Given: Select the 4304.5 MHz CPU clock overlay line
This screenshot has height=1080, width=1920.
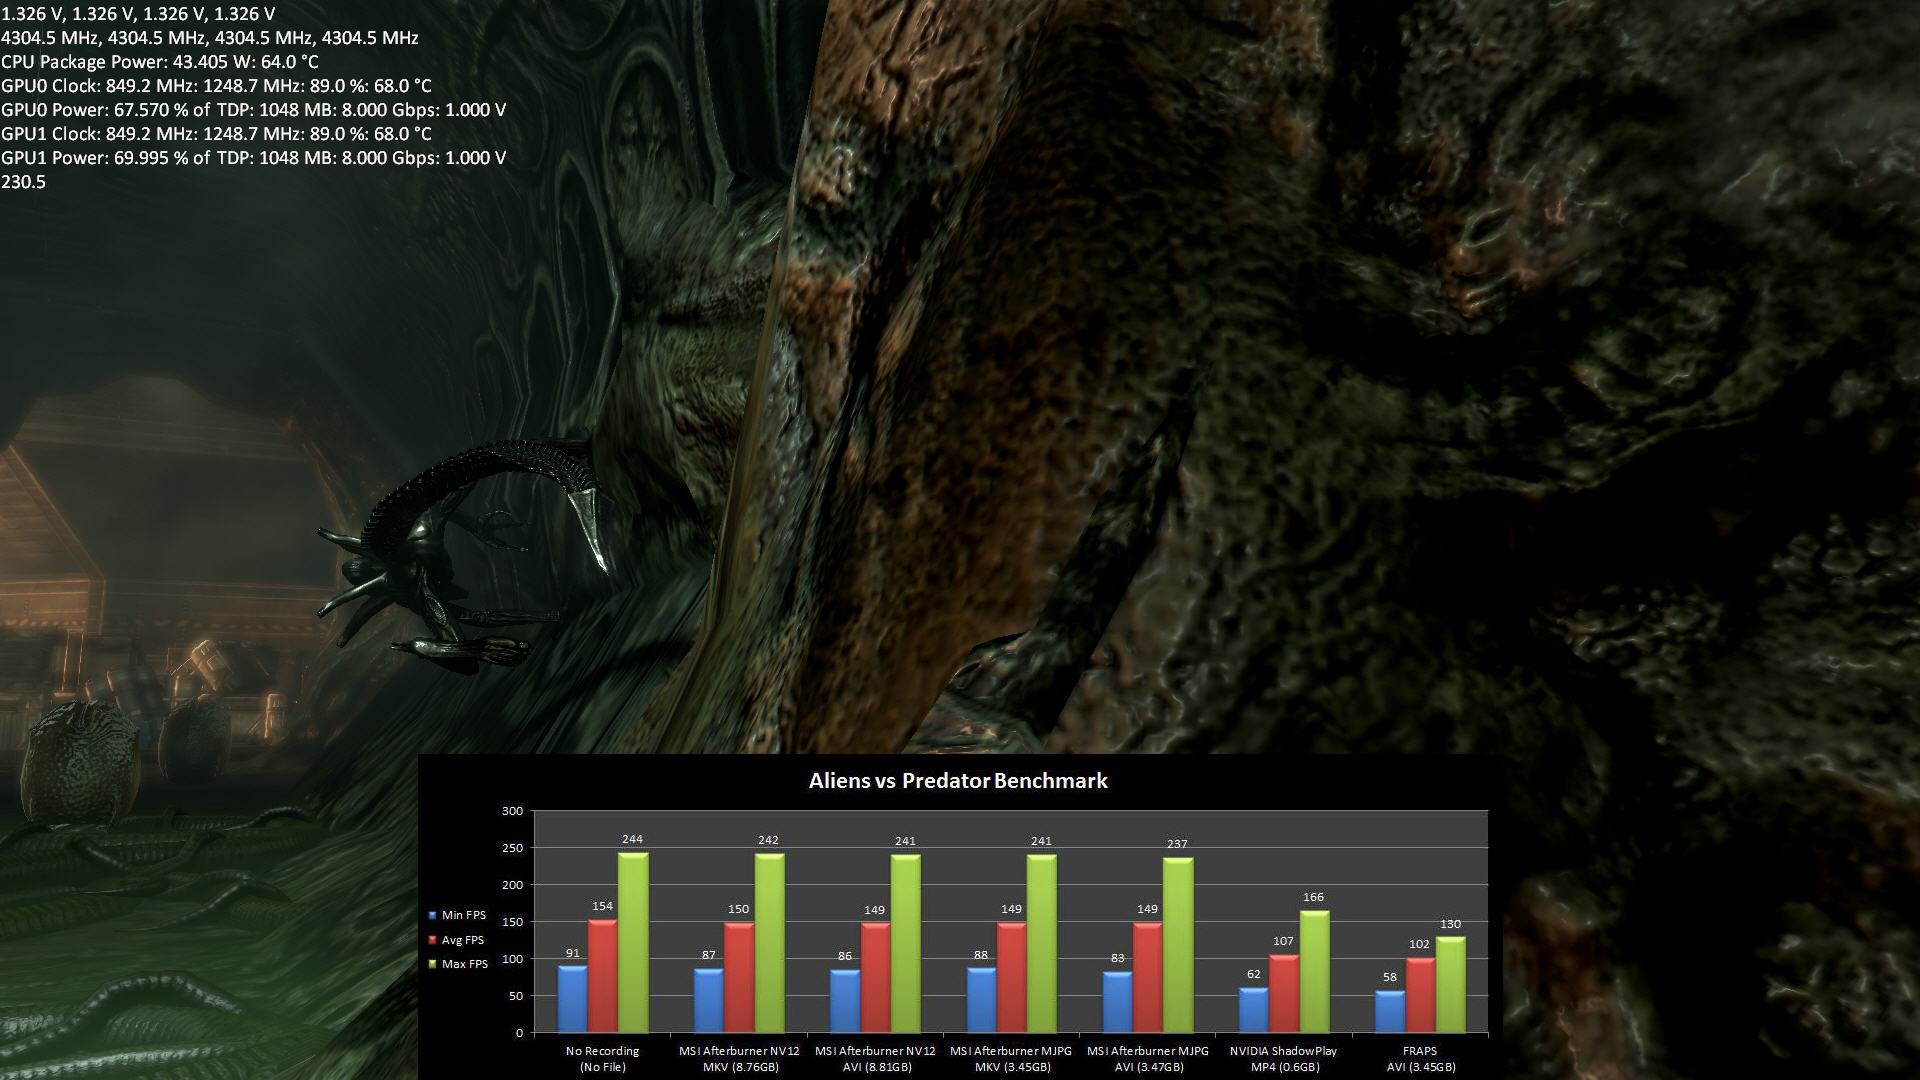Looking at the screenshot, I should [x=210, y=38].
